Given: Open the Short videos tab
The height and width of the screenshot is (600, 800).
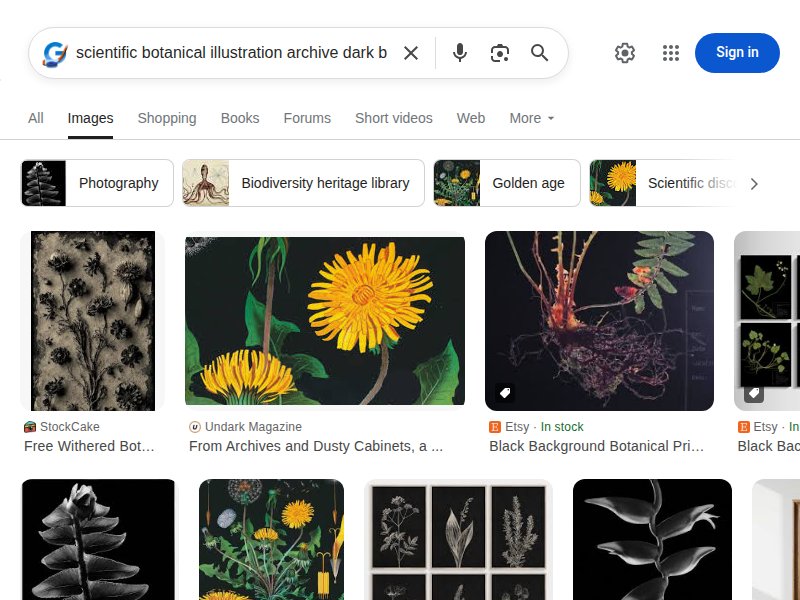Looking at the screenshot, I should click(394, 118).
